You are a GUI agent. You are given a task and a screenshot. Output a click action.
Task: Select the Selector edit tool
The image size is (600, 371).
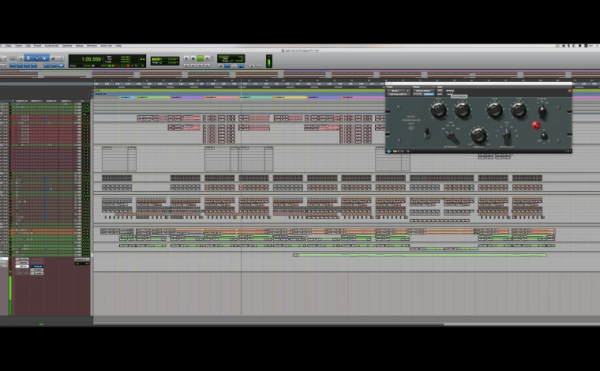coord(37,58)
